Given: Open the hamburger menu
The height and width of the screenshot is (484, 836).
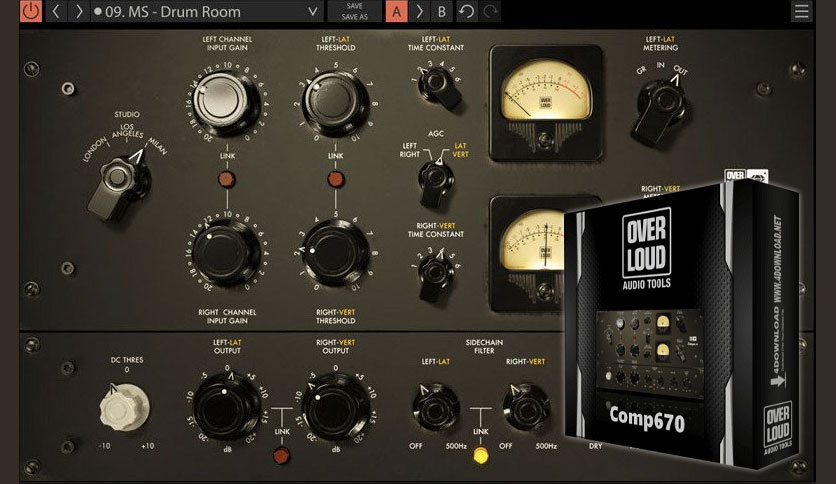Looking at the screenshot, I should pyautogui.click(x=801, y=11).
